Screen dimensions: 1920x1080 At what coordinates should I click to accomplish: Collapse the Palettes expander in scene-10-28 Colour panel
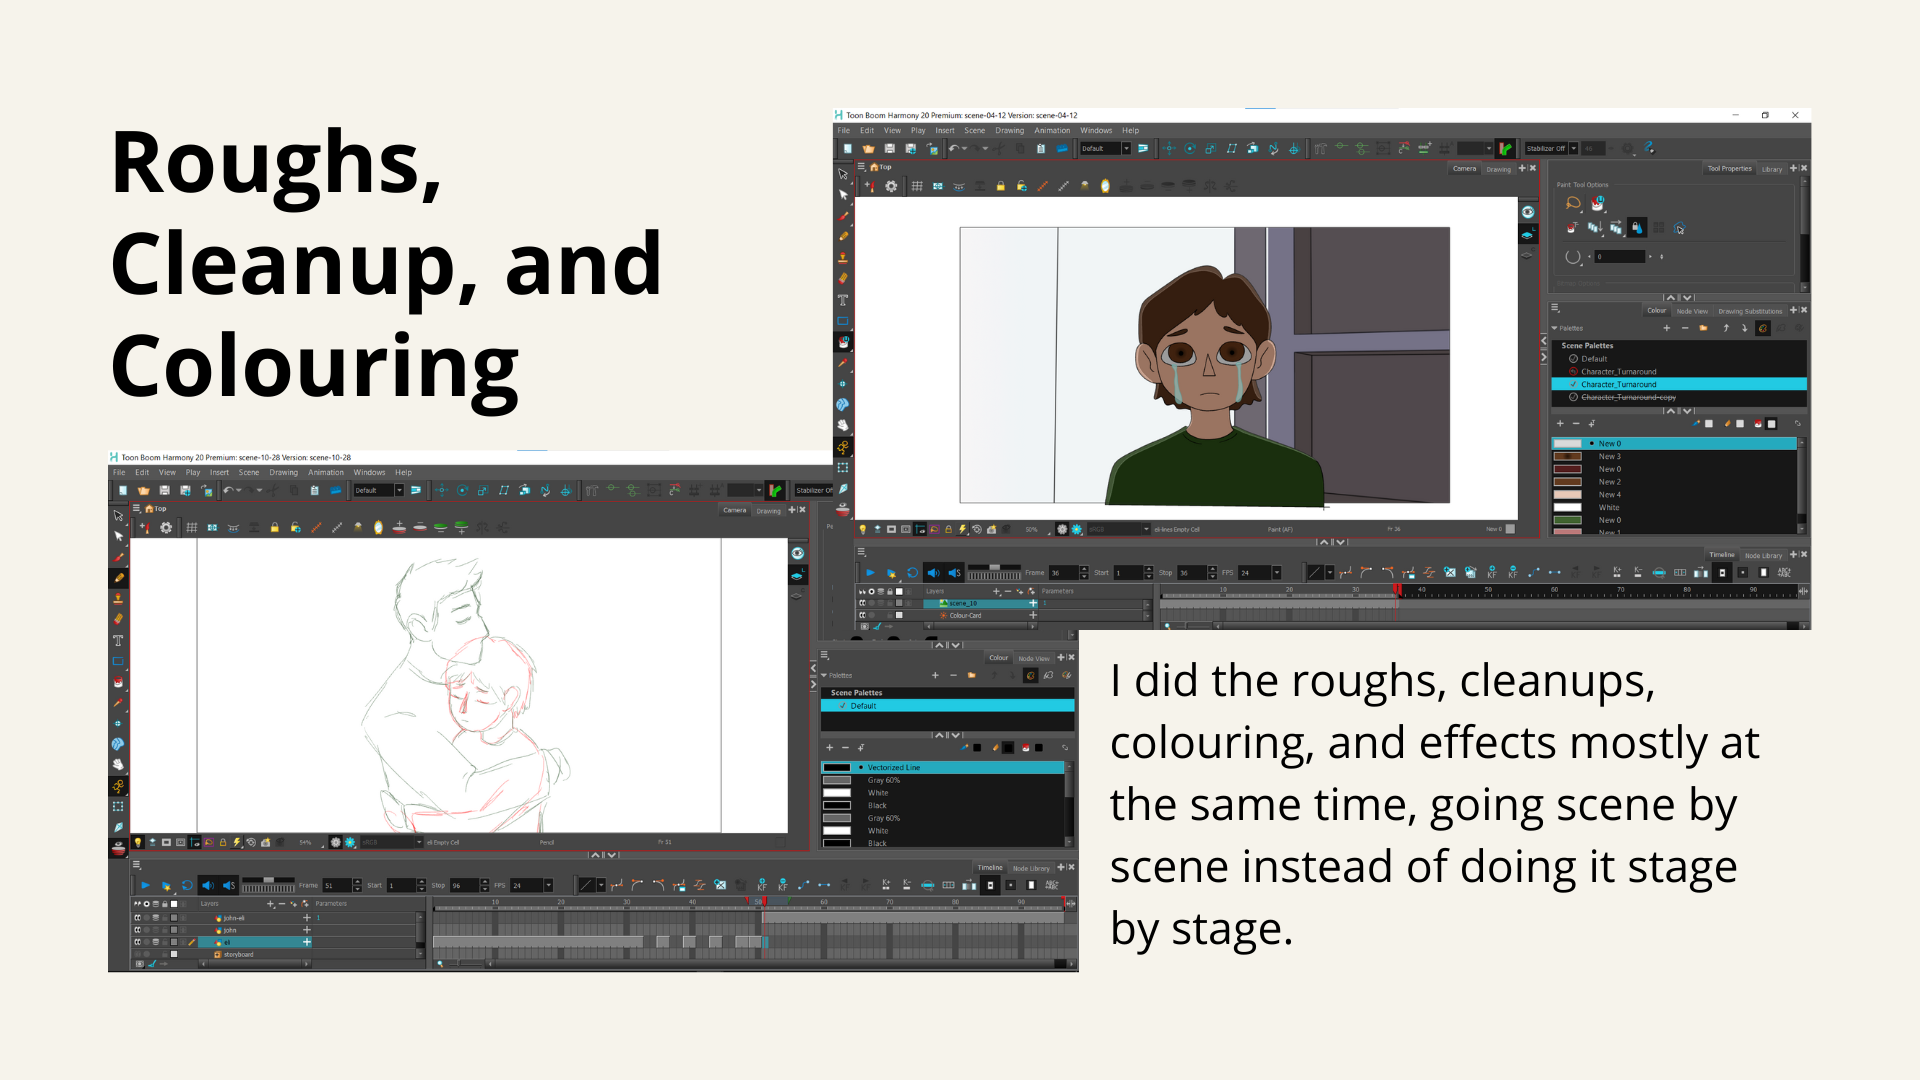824,675
